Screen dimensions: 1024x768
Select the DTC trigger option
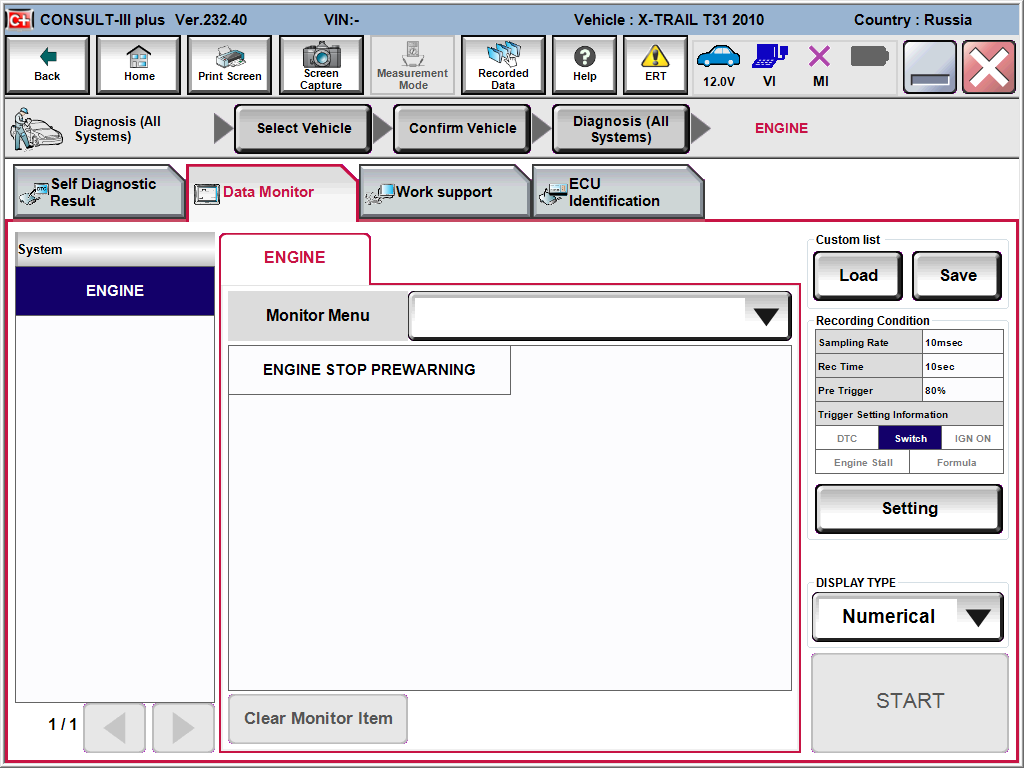click(x=847, y=438)
